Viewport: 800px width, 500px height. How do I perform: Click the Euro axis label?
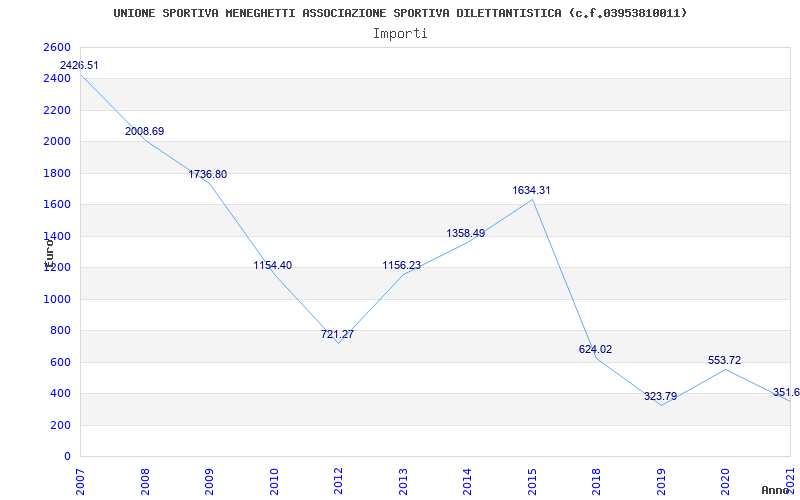pyautogui.click(x=48, y=253)
